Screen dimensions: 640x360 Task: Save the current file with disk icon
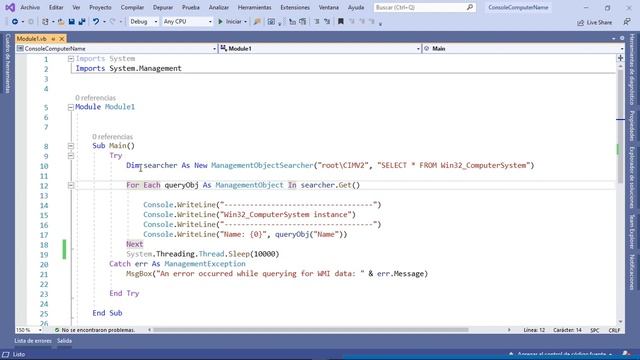pos(71,22)
